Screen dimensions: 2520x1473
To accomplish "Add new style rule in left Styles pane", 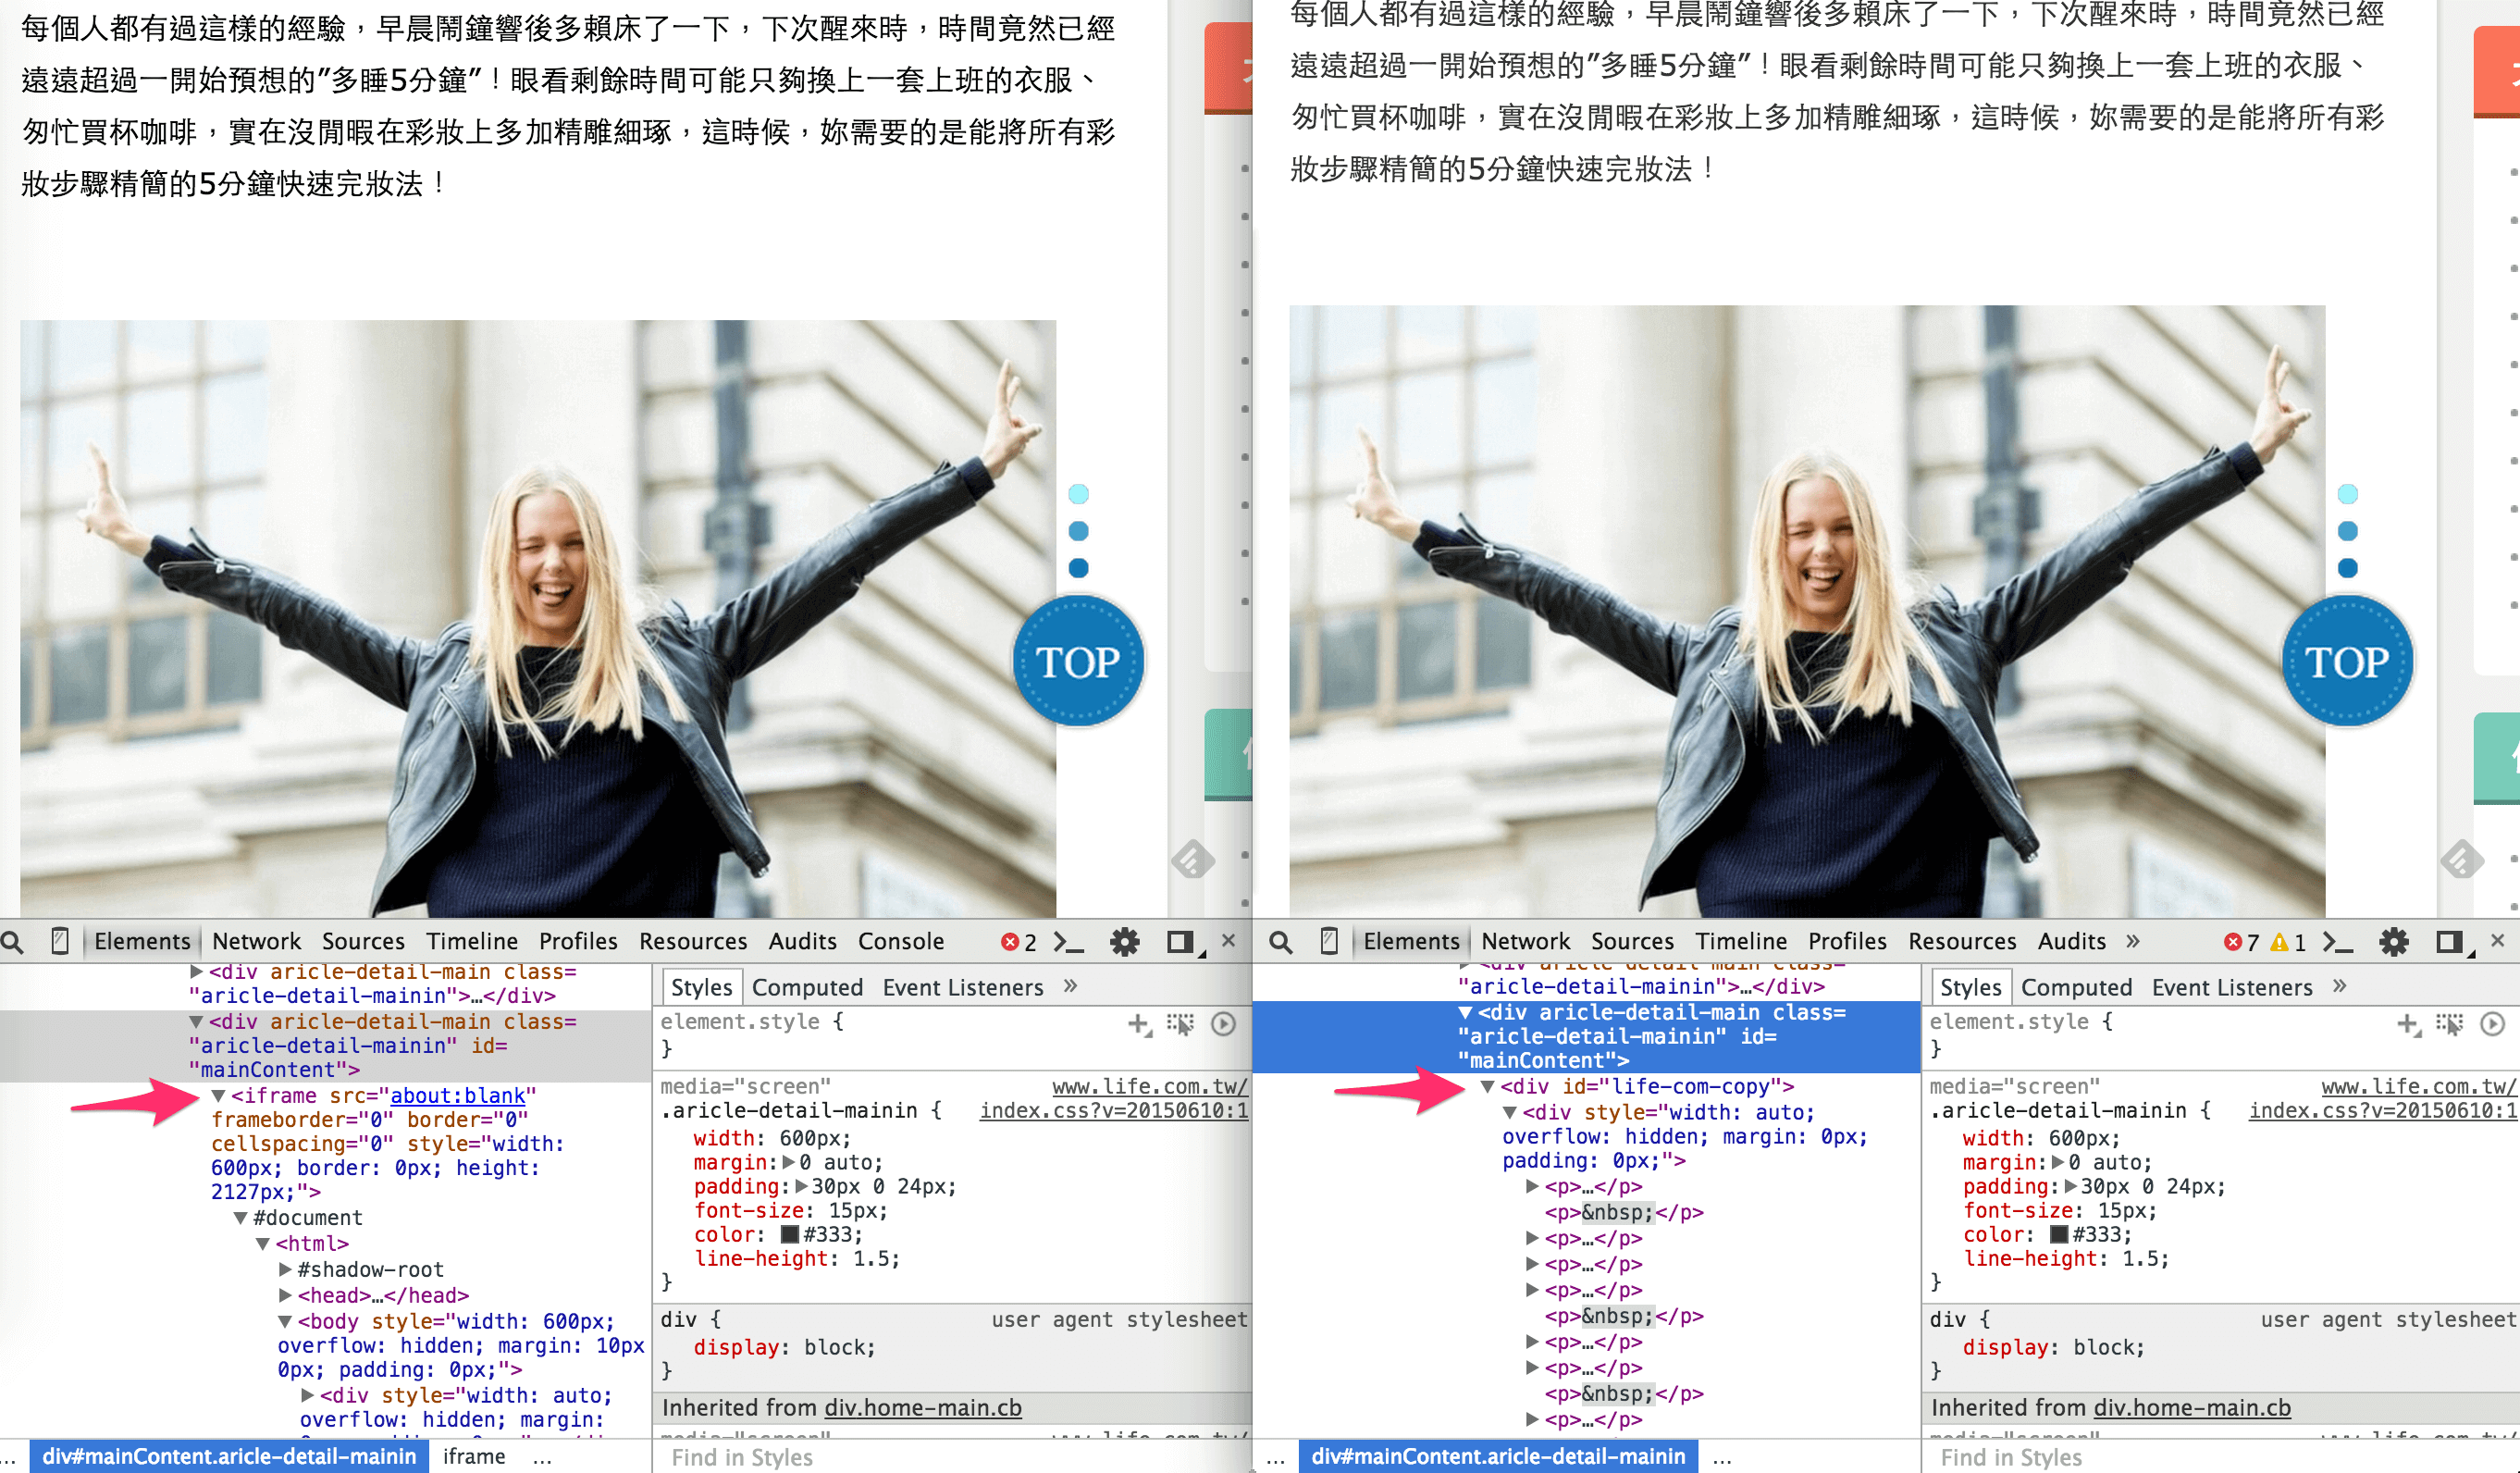I will pyautogui.click(x=1138, y=1023).
